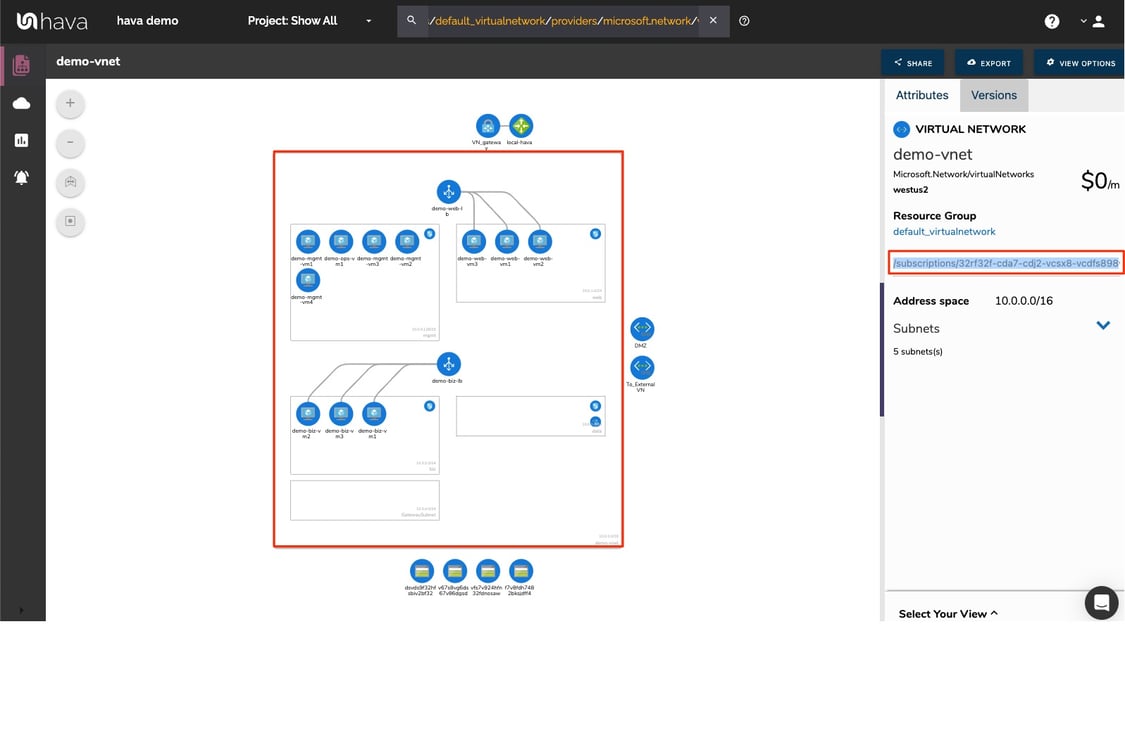
Task: Select the VN_gateway node on the diagram
Action: 487,123
